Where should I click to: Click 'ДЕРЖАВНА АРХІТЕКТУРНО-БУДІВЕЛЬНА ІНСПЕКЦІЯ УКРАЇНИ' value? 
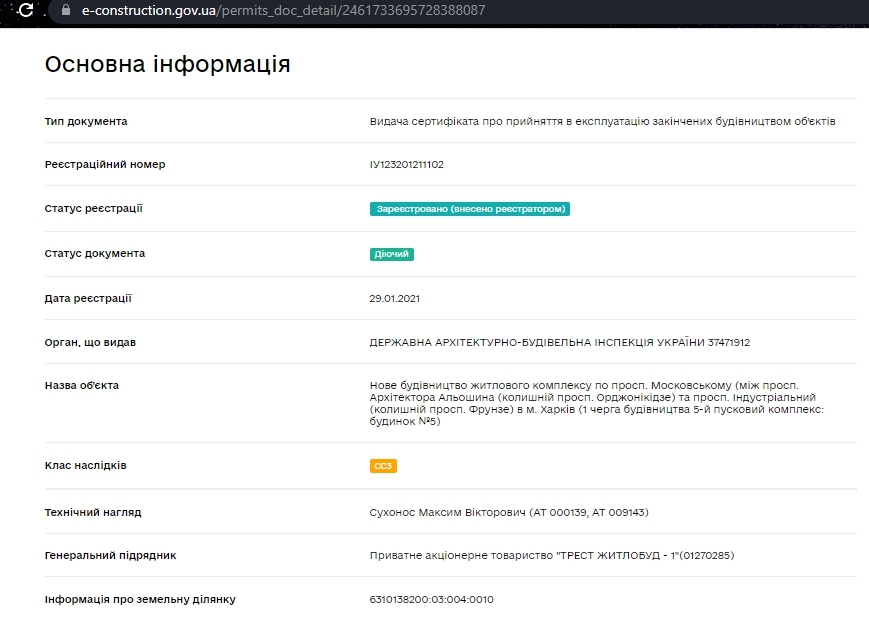coord(560,343)
